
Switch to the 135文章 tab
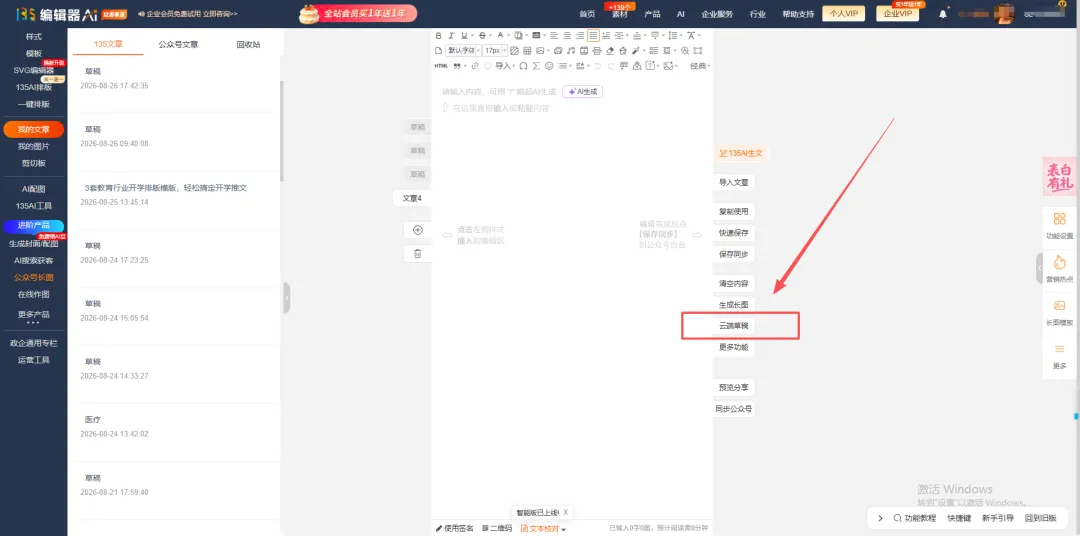[108, 44]
